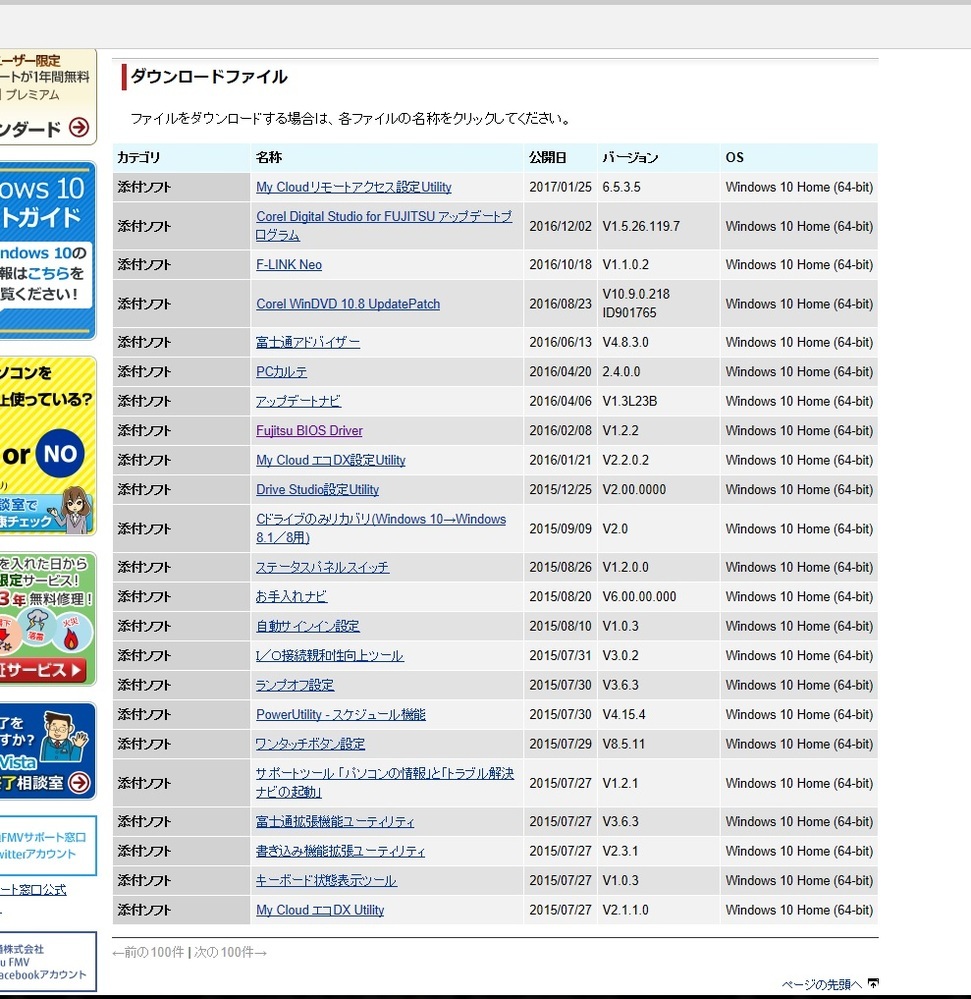Click date cell 2016/02/08

pyautogui.click(x=560, y=431)
